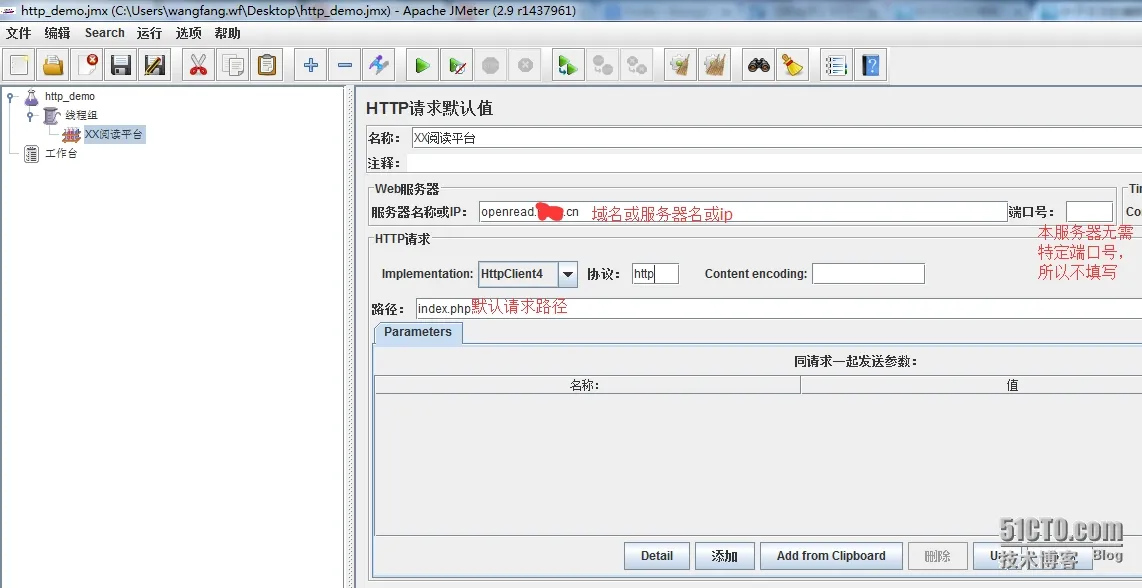This screenshot has height=588, width=1142.
Task: Create a new test plan via New icon
Action: coord(19,66)
